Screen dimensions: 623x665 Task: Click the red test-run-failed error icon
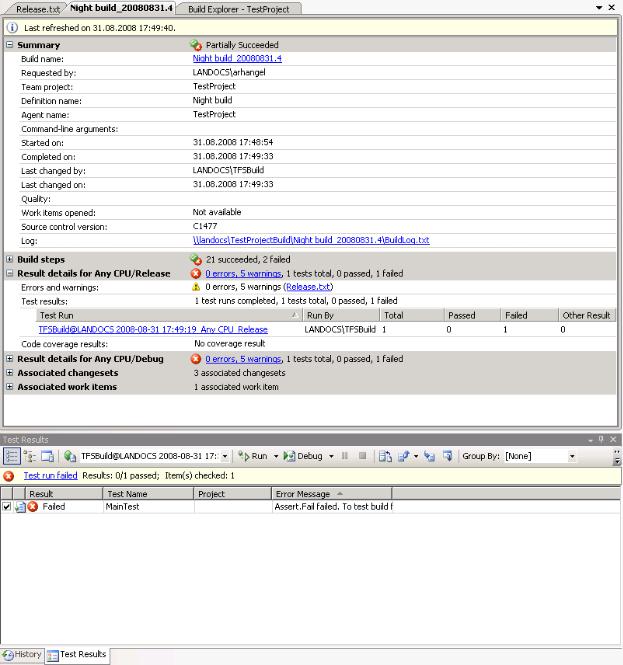[x=9, y=476]
